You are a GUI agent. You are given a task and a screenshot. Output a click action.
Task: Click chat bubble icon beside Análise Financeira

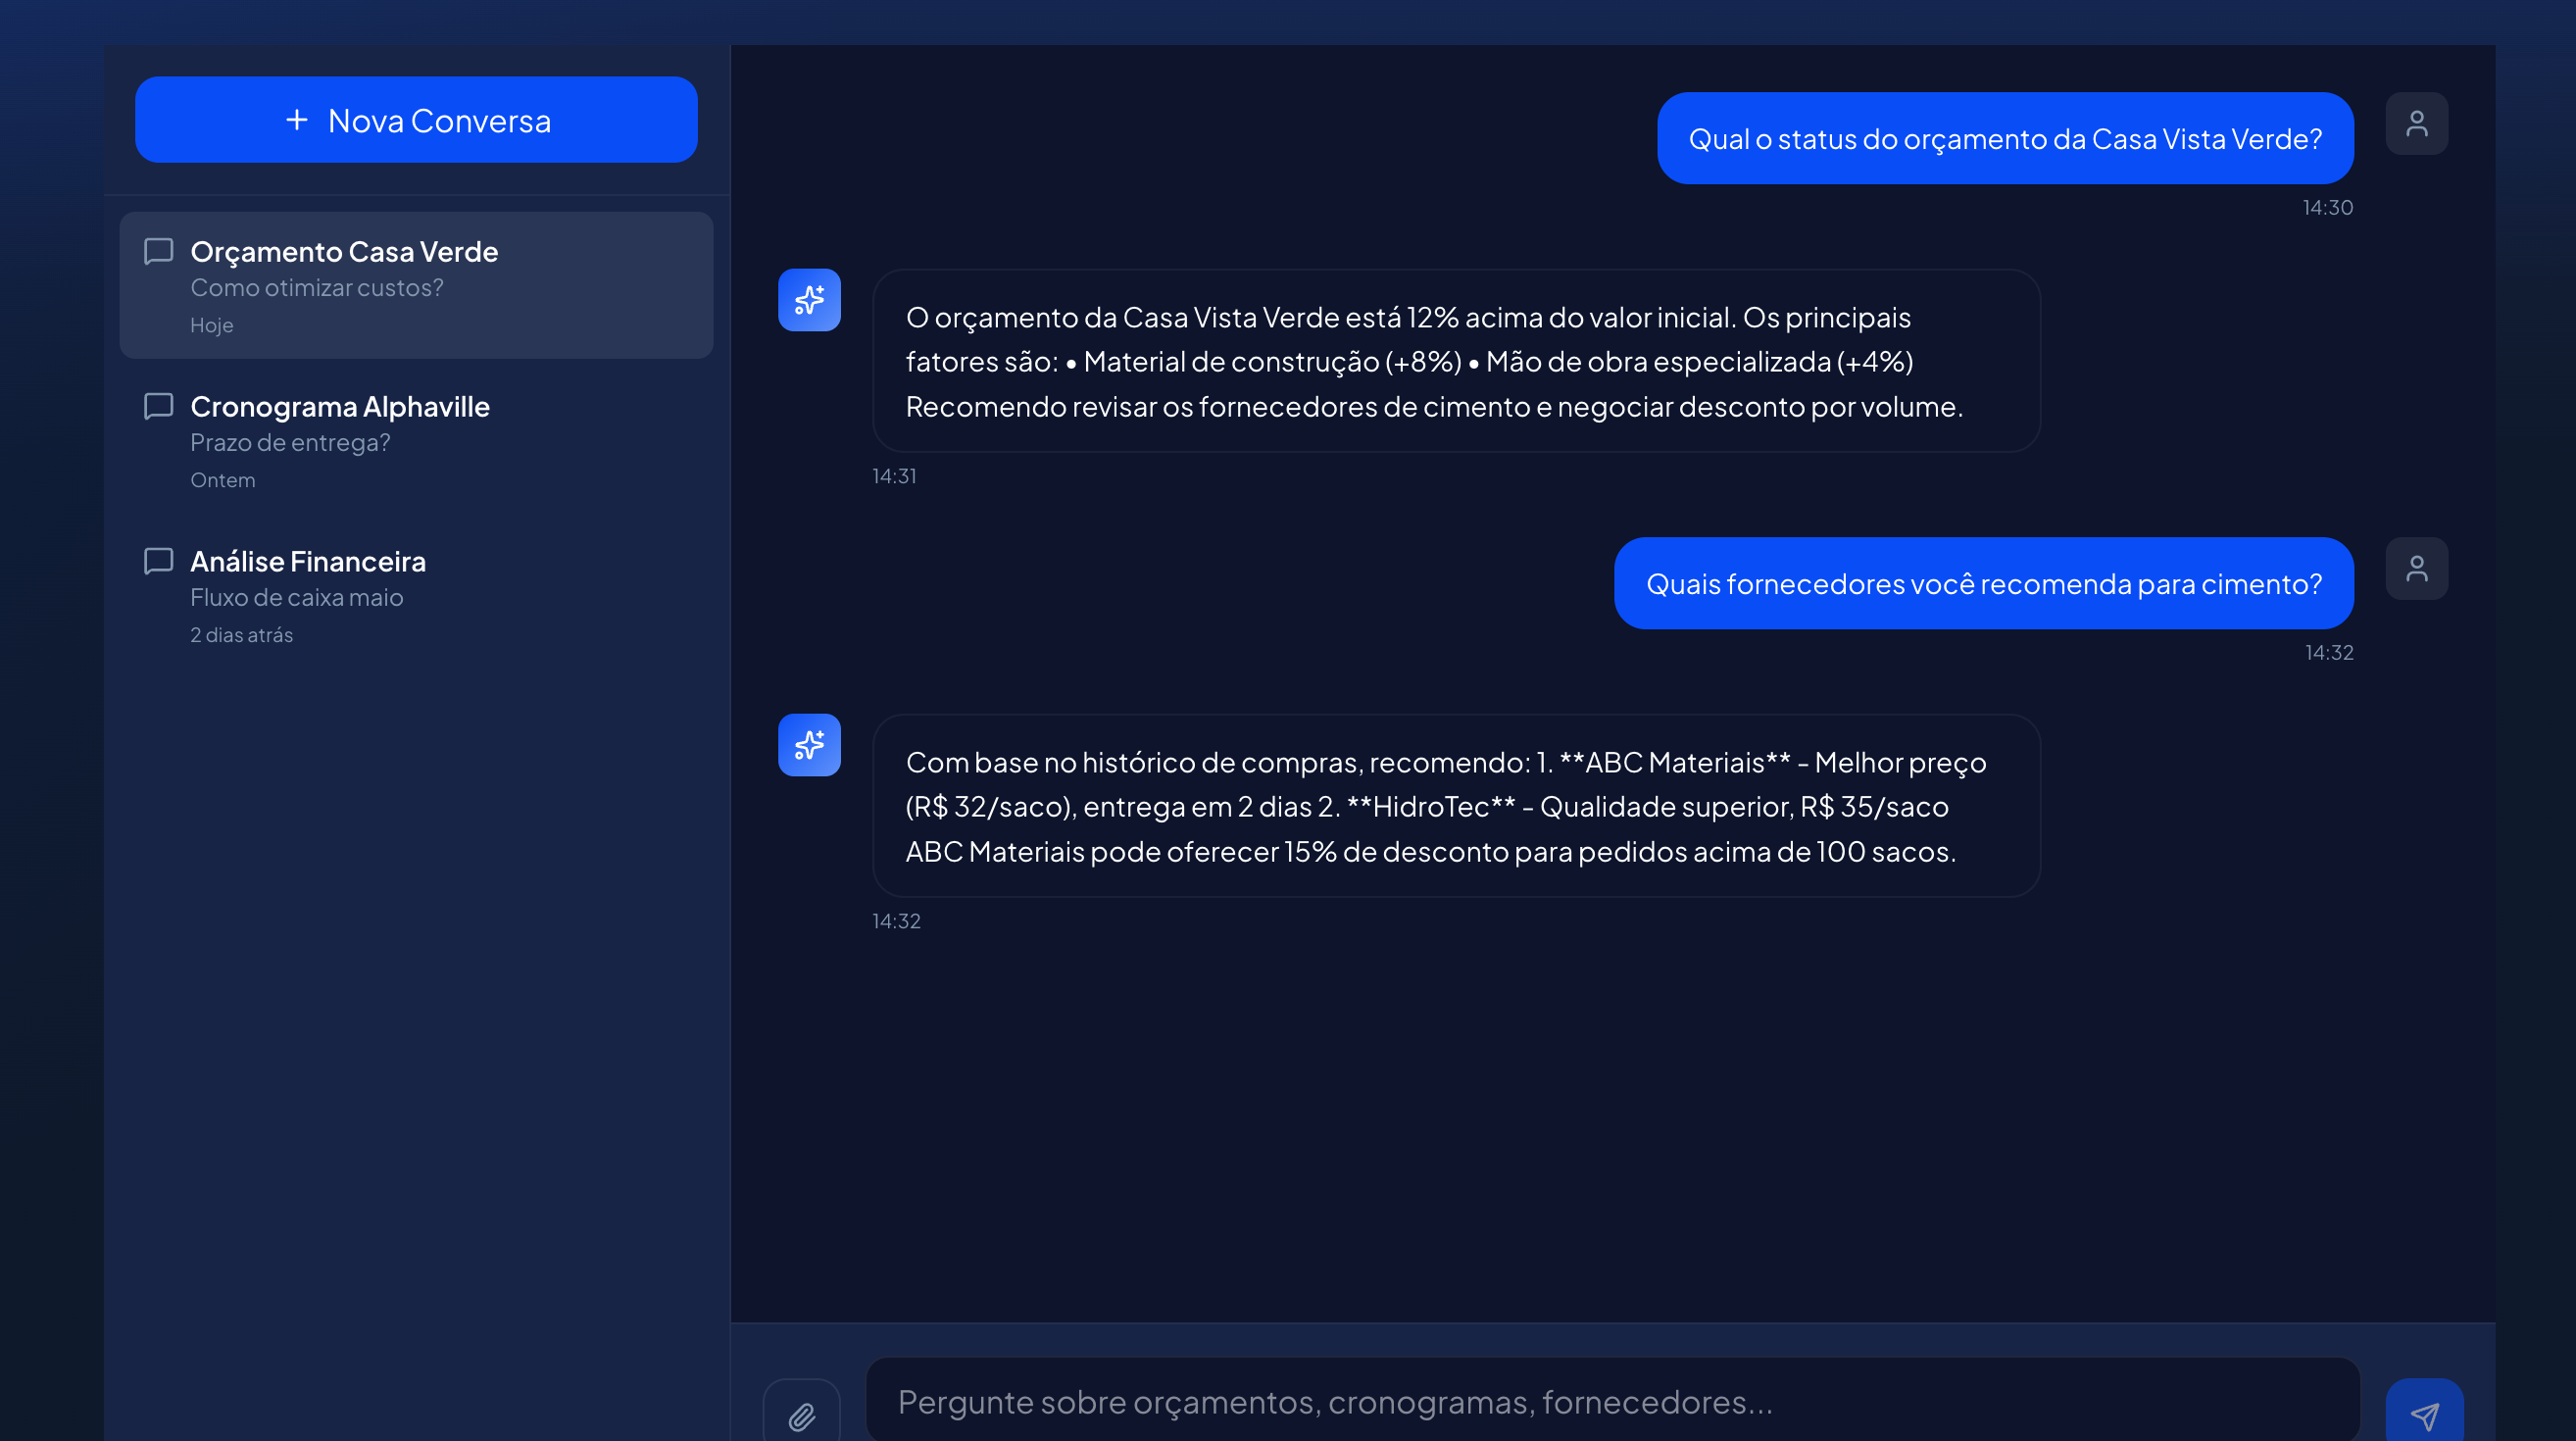tap(159, 561)
